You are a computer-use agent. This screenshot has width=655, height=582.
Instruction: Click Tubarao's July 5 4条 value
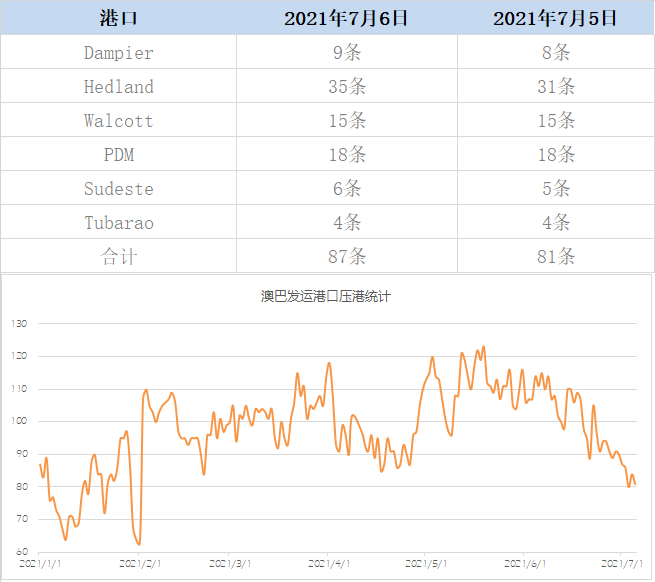tap(556, 222)
